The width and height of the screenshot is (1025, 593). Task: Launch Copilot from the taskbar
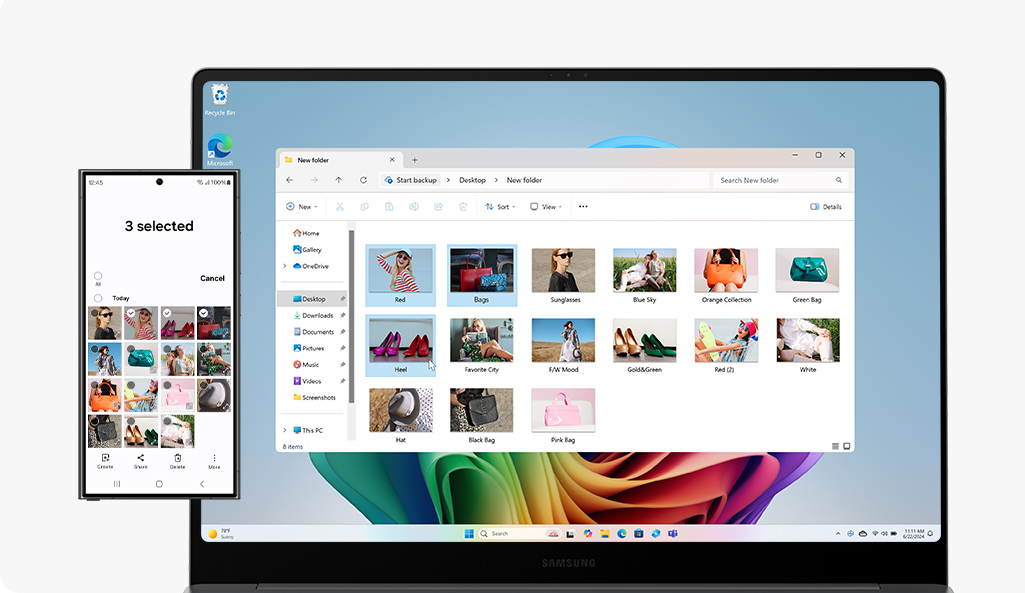[x=588, y=534]
